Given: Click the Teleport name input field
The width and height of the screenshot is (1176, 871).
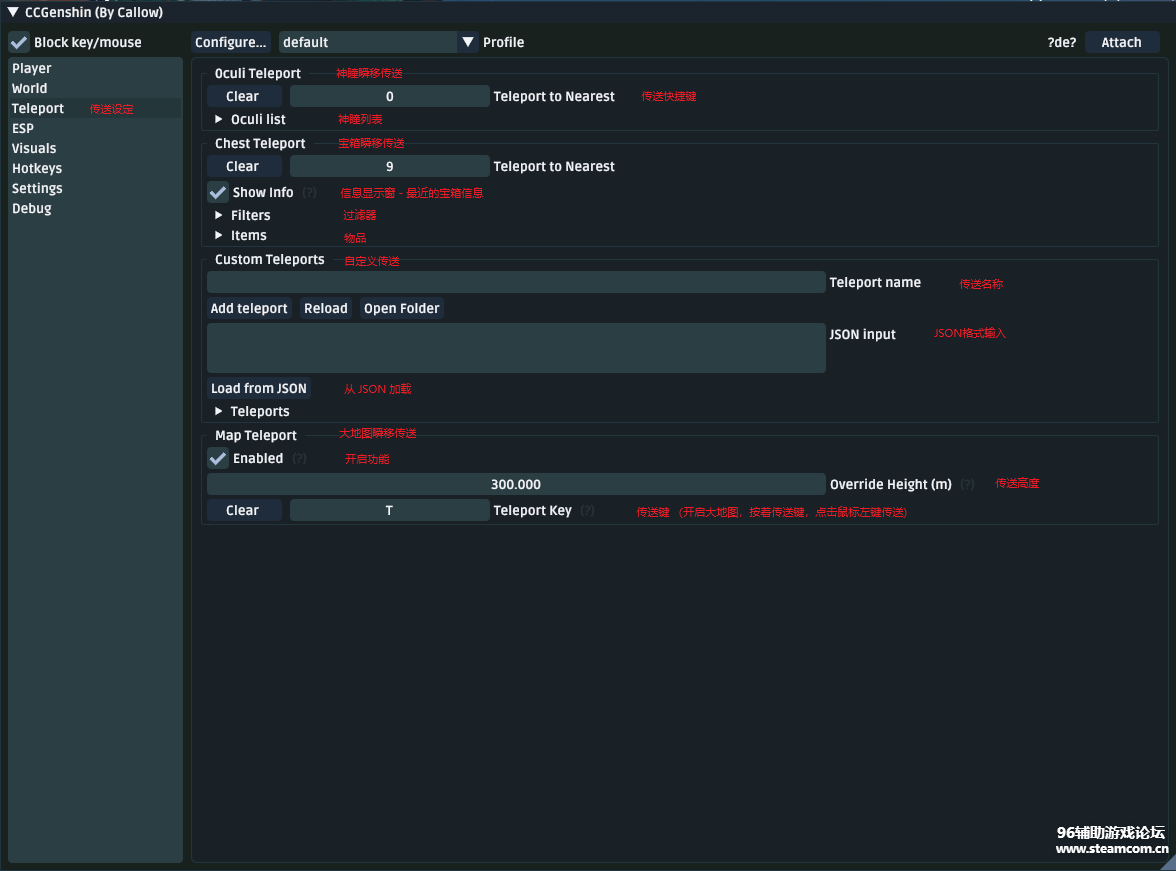Looking at the screenshot, I should (x=516, y=282).
